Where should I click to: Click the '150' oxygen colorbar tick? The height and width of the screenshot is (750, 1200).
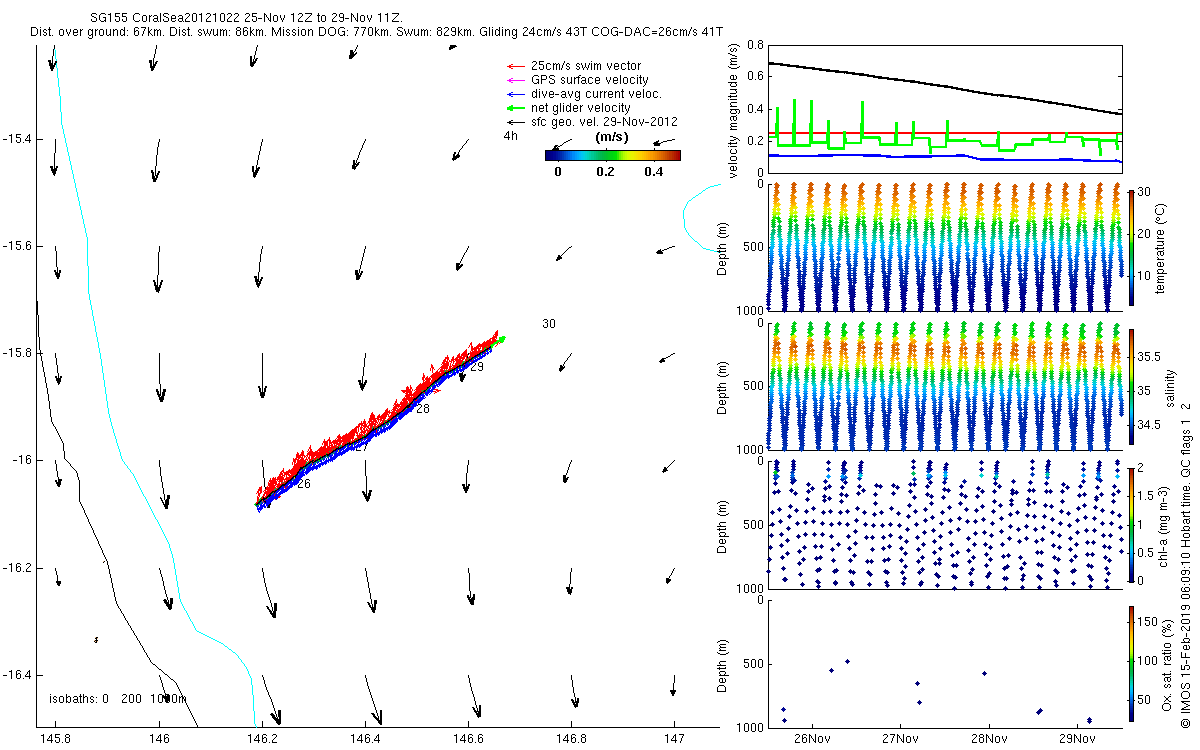[1148, 622]
